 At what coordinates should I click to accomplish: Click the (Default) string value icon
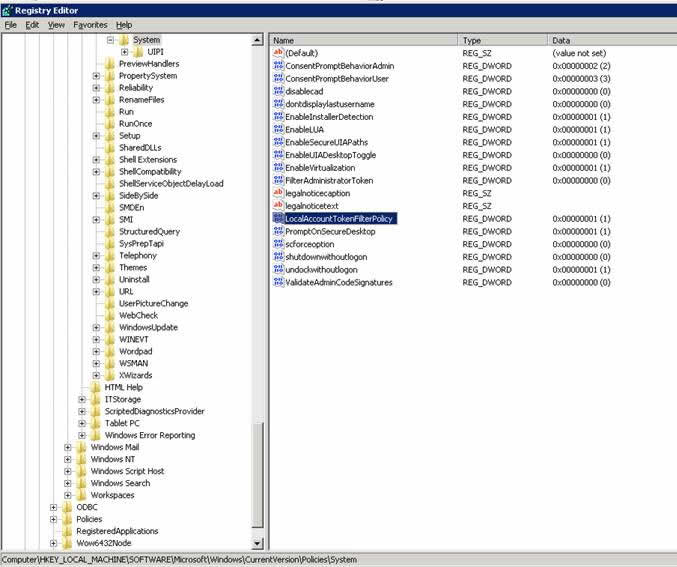(x=278, y=53)
